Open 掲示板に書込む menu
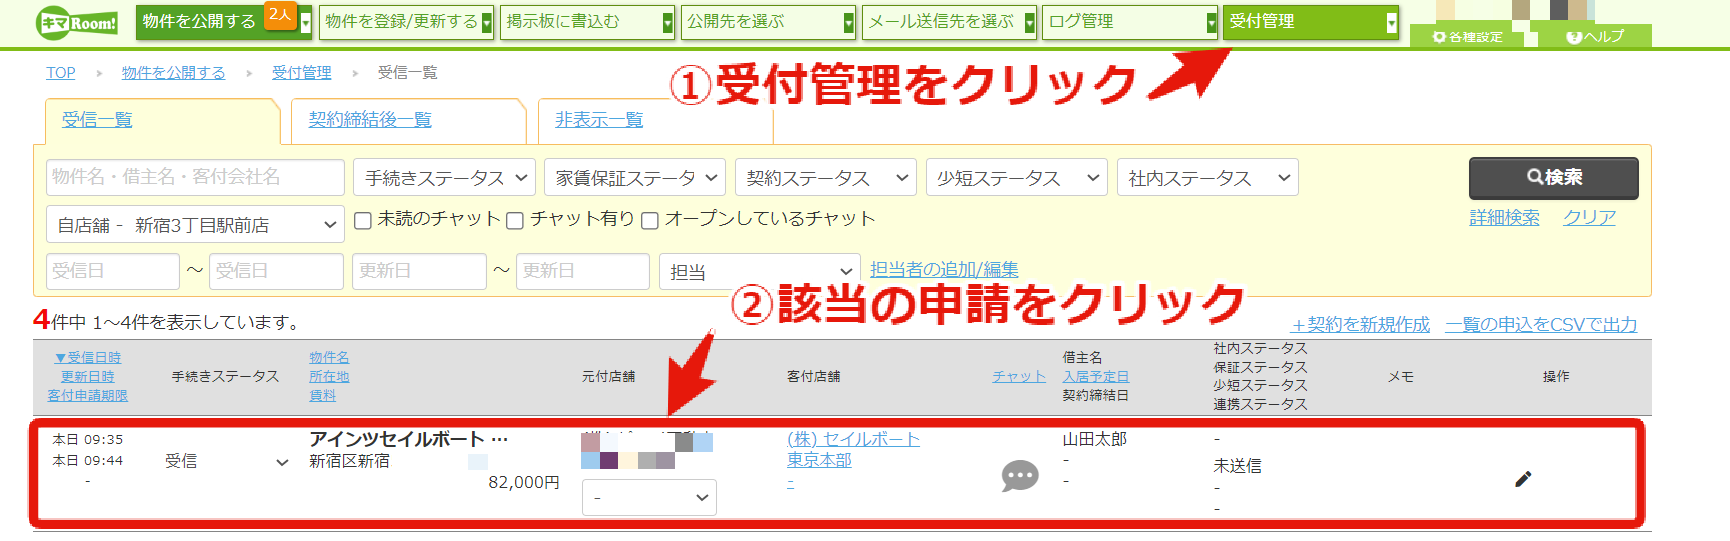The width and height of the screenshot is (1730, 541). [588, 22]
